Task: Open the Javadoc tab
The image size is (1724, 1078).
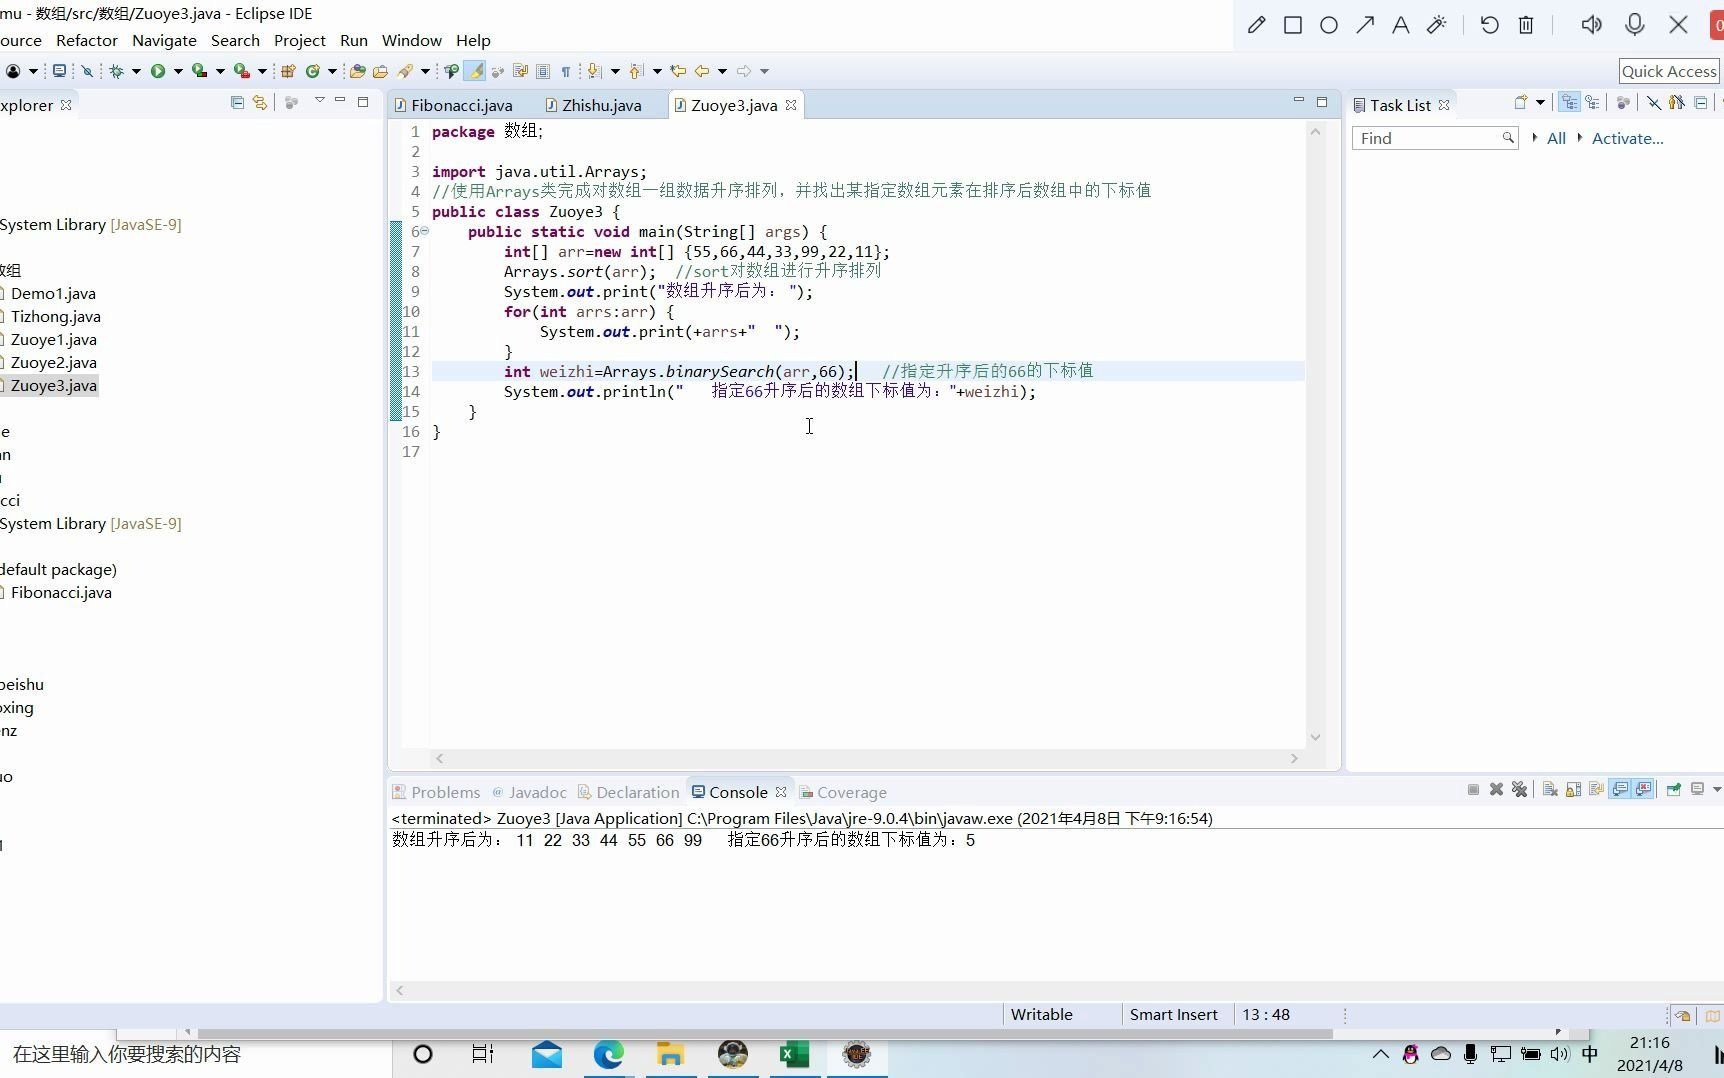Action: tap(529, 792)
